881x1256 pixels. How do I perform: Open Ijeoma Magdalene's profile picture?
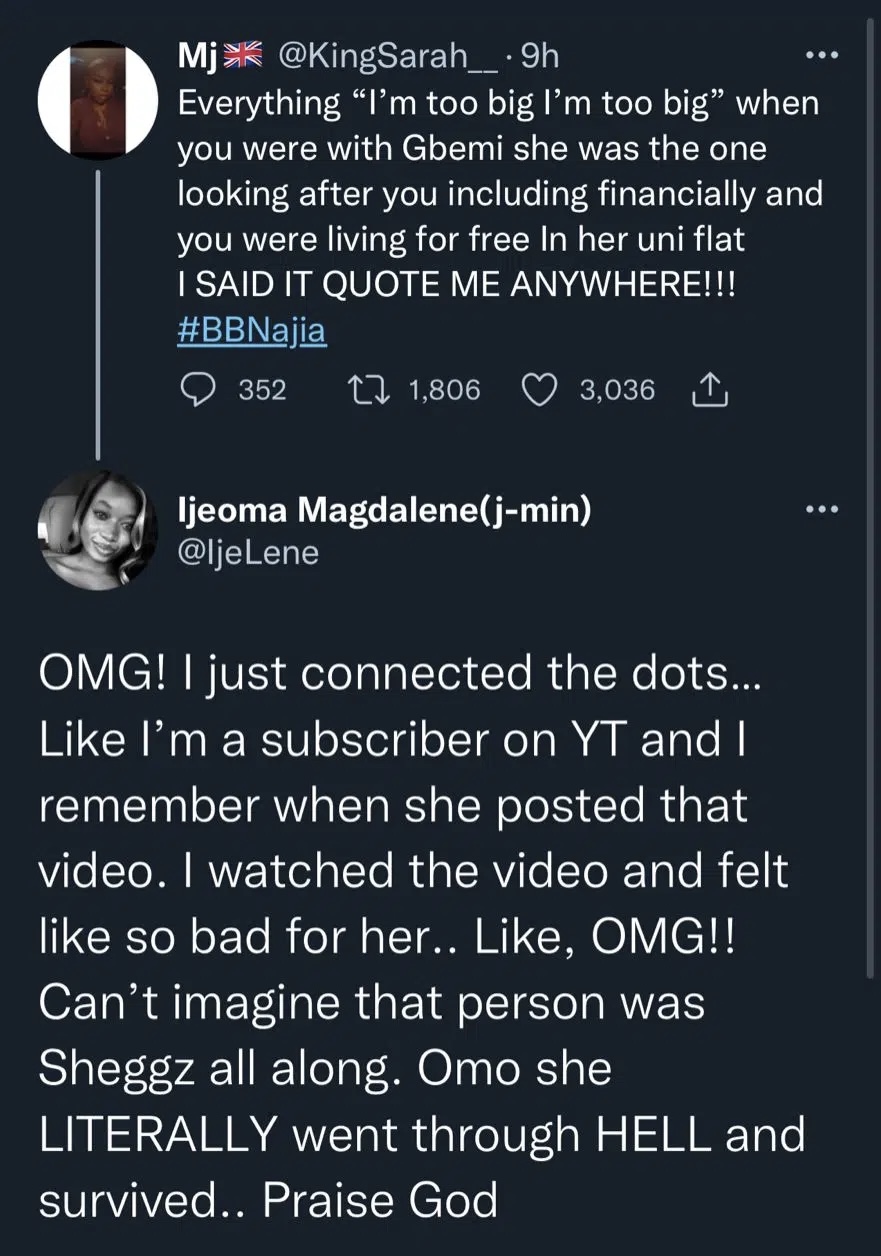(x=98, y=530)
